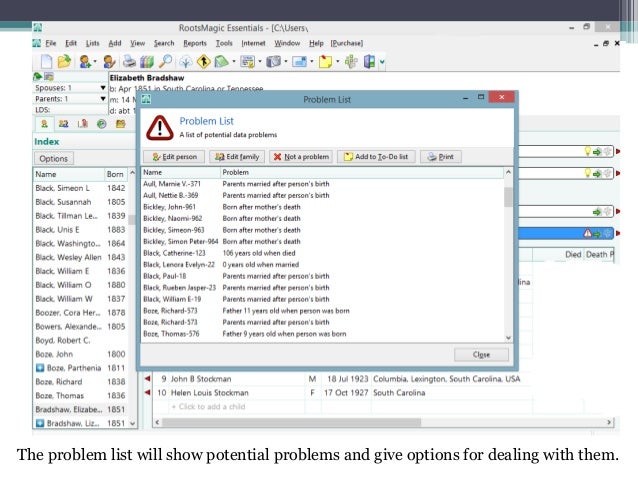Mark selected entry as Not a problem
This screenshot has height=479, width=638.
tap(301, 157)
